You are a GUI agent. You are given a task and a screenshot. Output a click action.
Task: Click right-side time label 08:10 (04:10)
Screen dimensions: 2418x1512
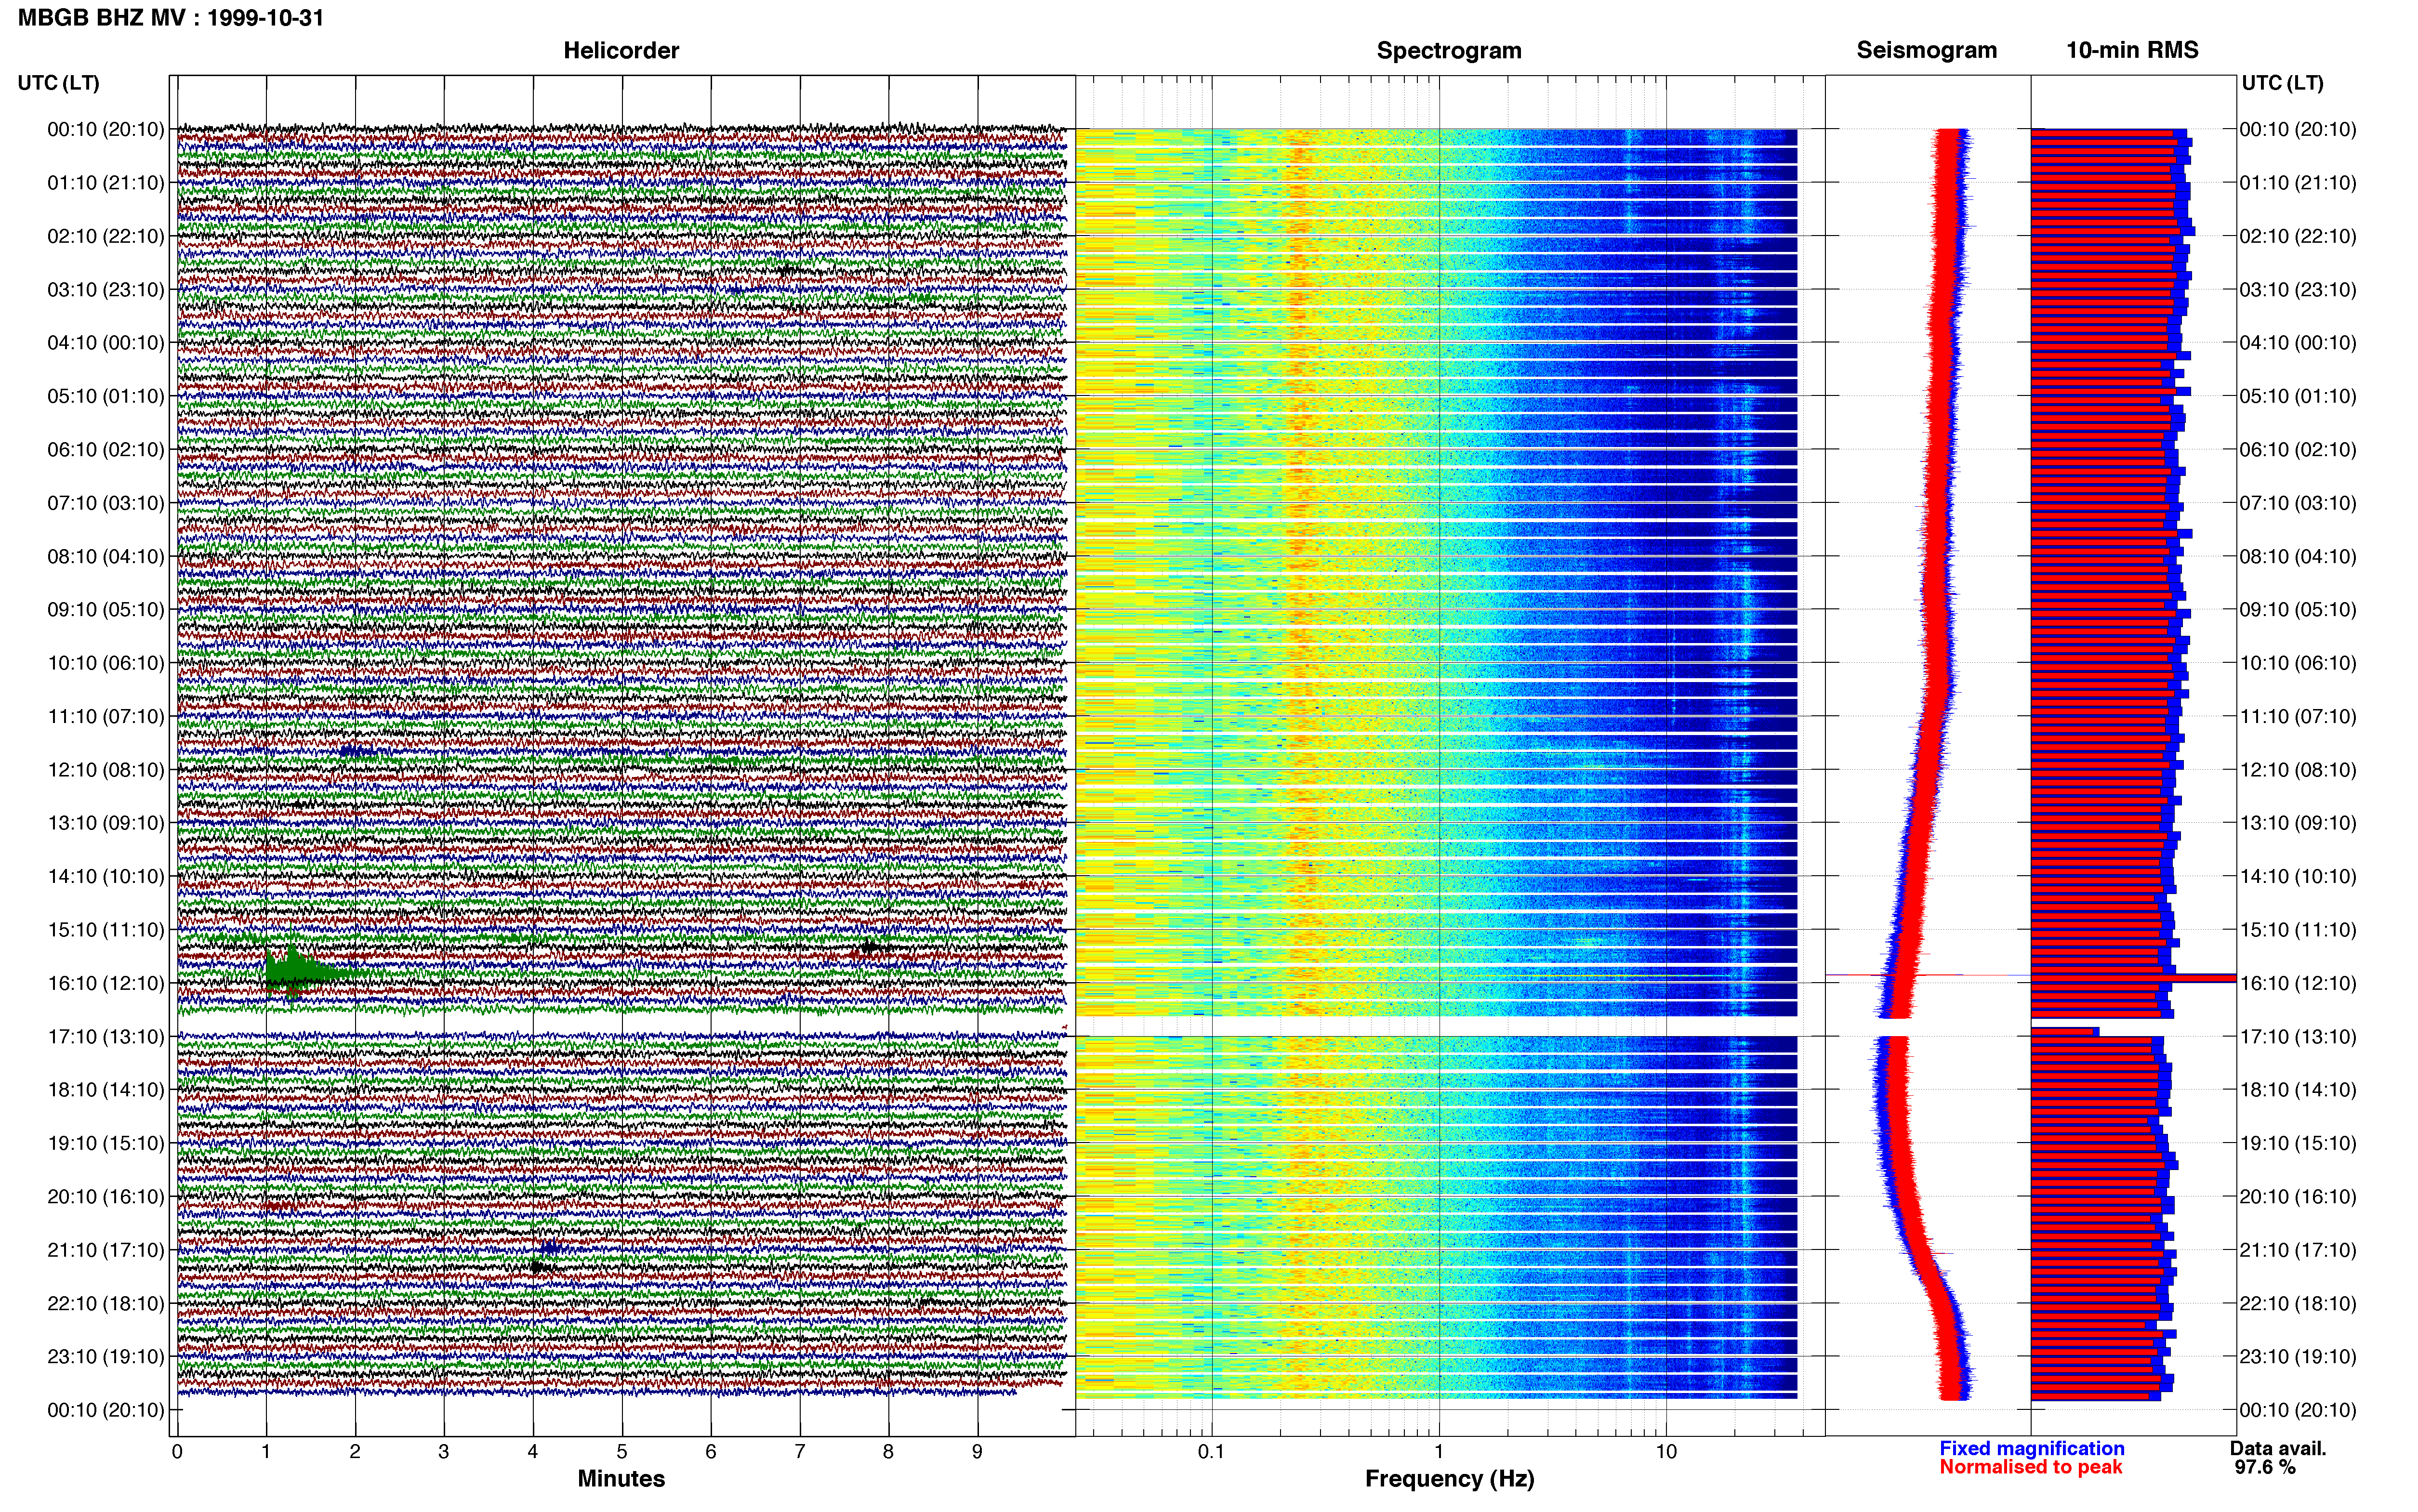click(2298, 556)
